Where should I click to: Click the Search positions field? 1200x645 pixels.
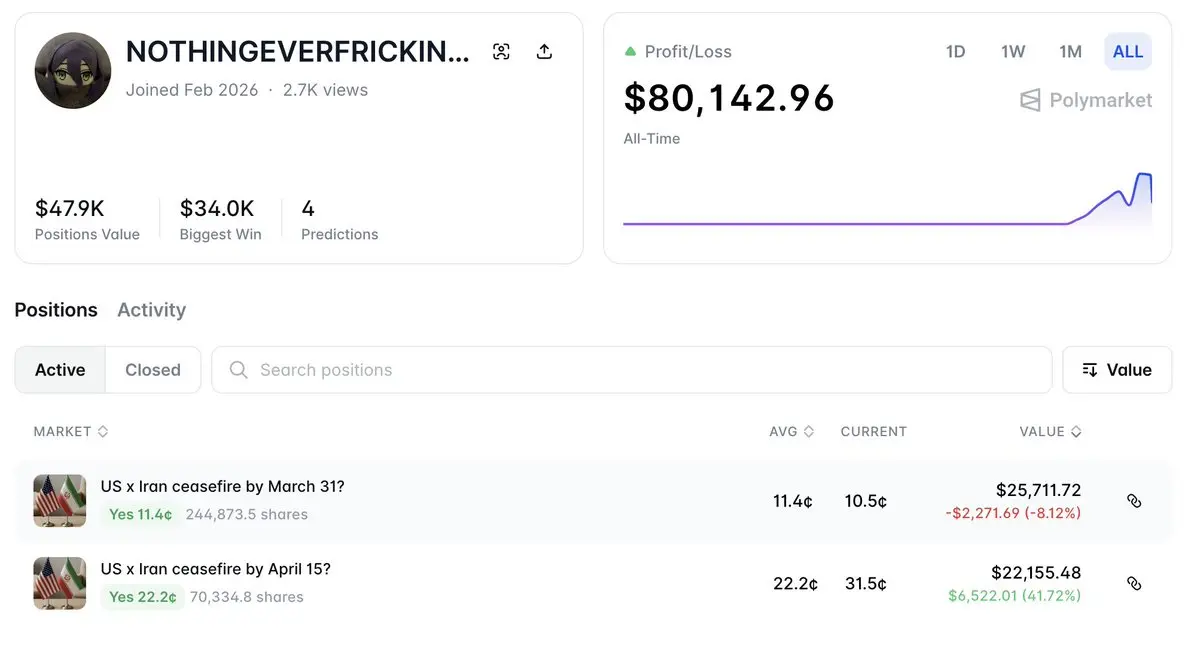pyautogui.click(x=640, y=370)
